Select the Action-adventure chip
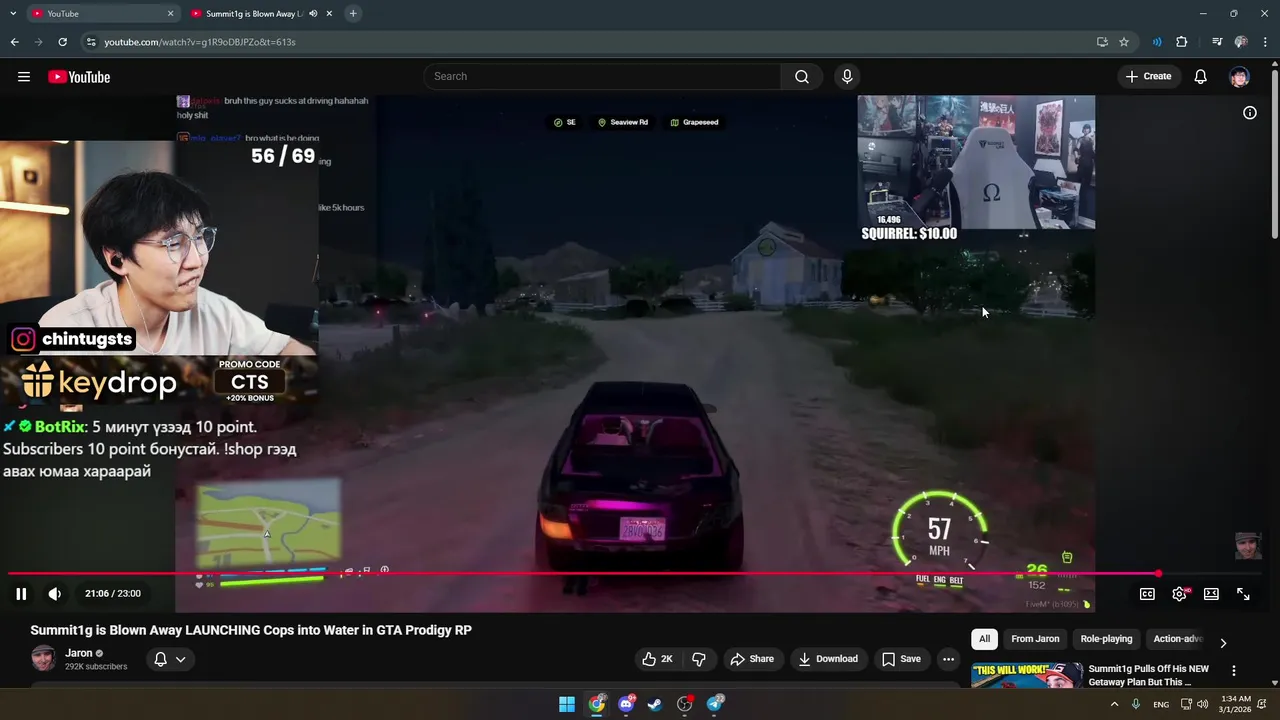The image size is (1280, 720). point(1178,639)
